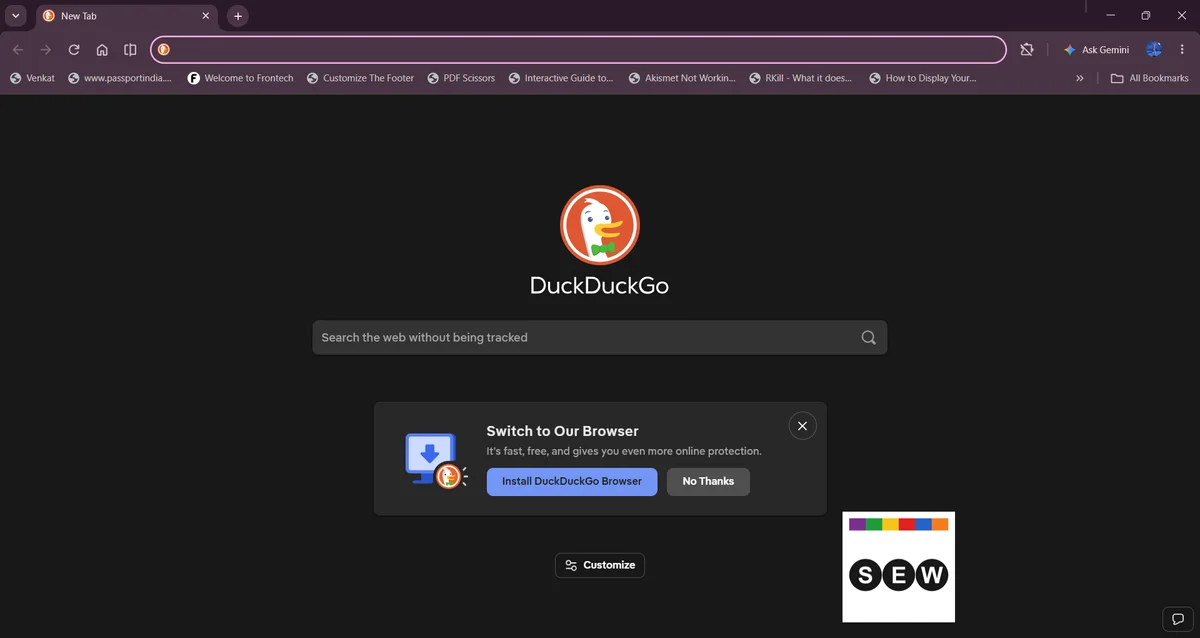Open the Customize button
The height and width of the screenshot is (638, 1200).
tap(600, 565)
